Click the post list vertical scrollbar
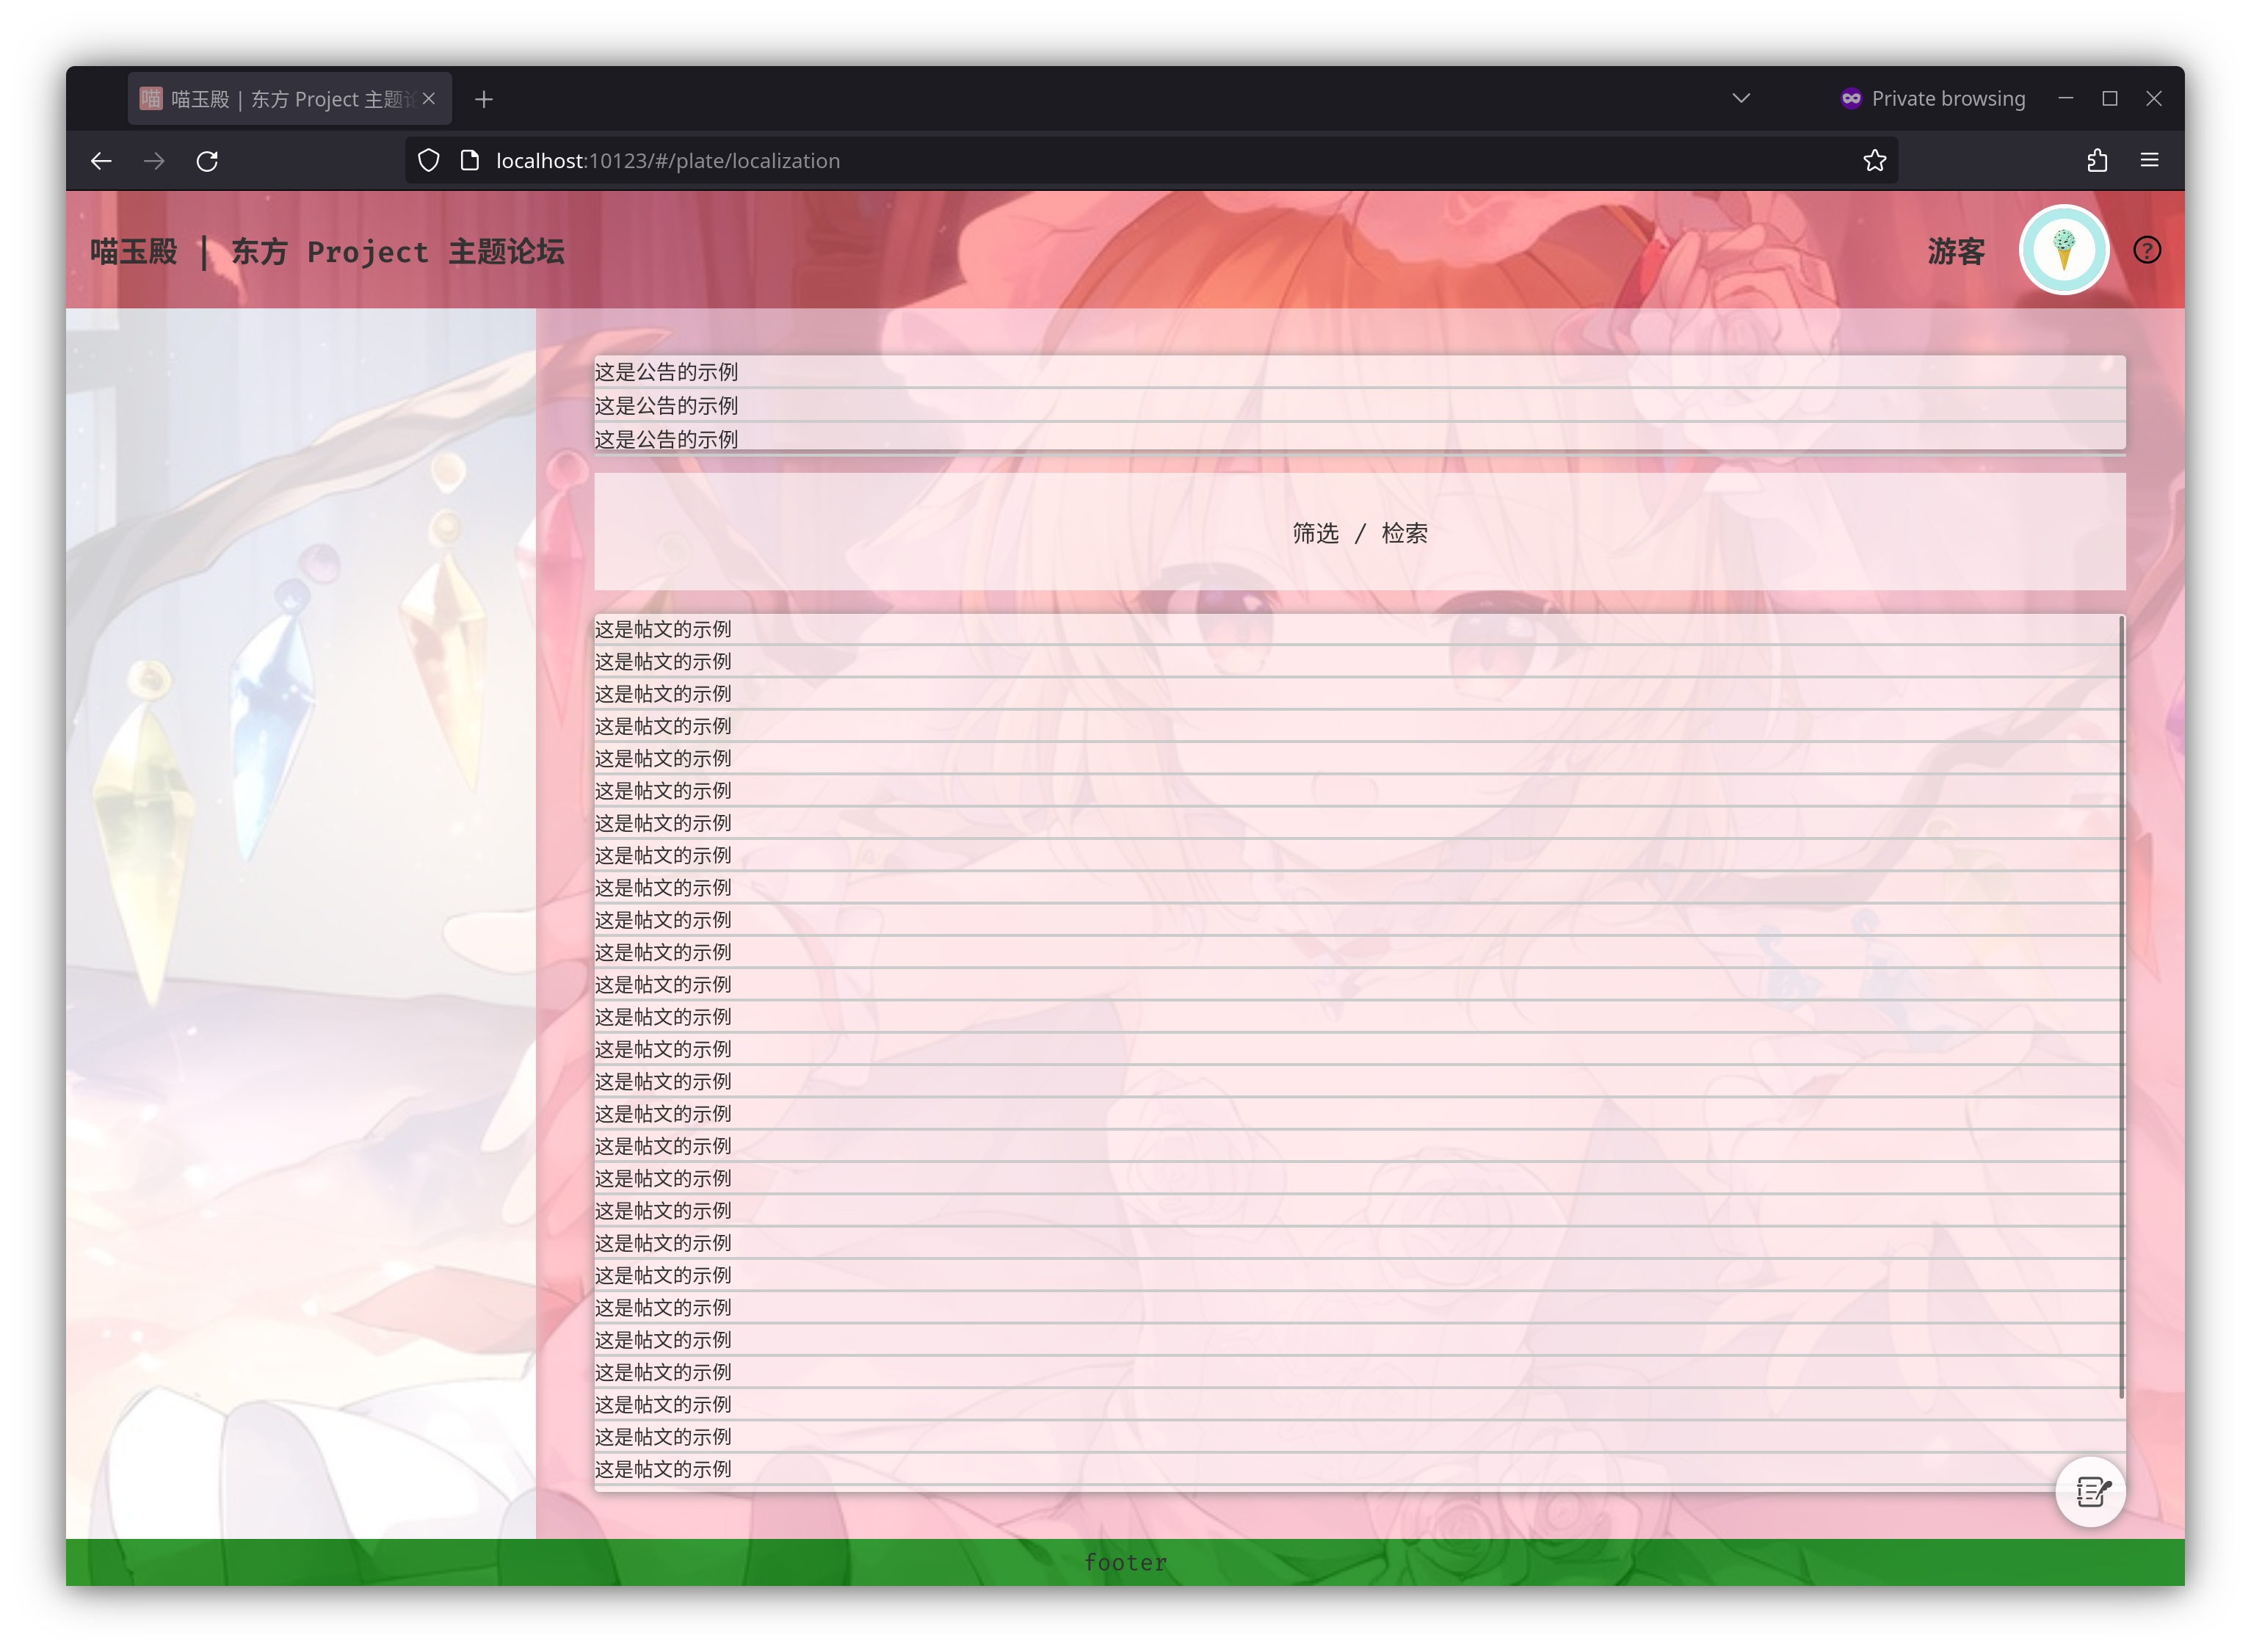This screenshot has height=1652, width=2251. [x=2121, y=1000]
